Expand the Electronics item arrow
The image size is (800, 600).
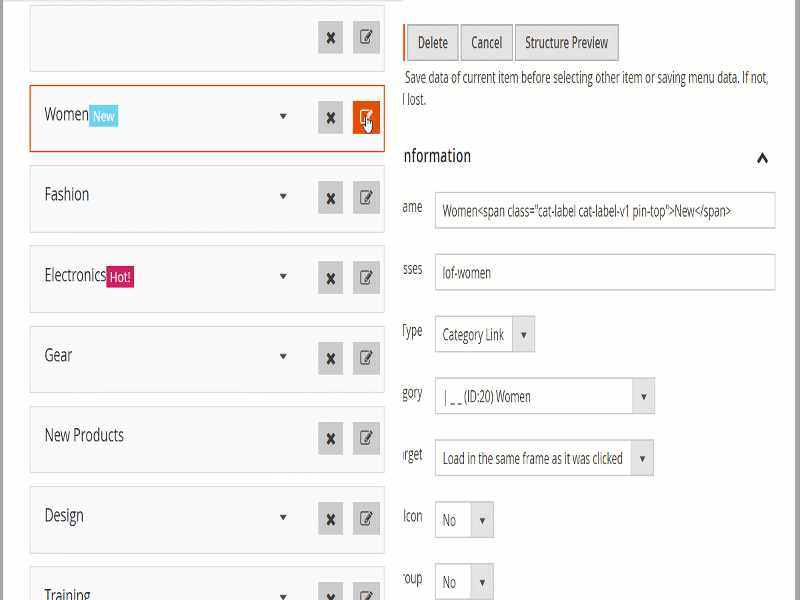[x=283, y=277]
